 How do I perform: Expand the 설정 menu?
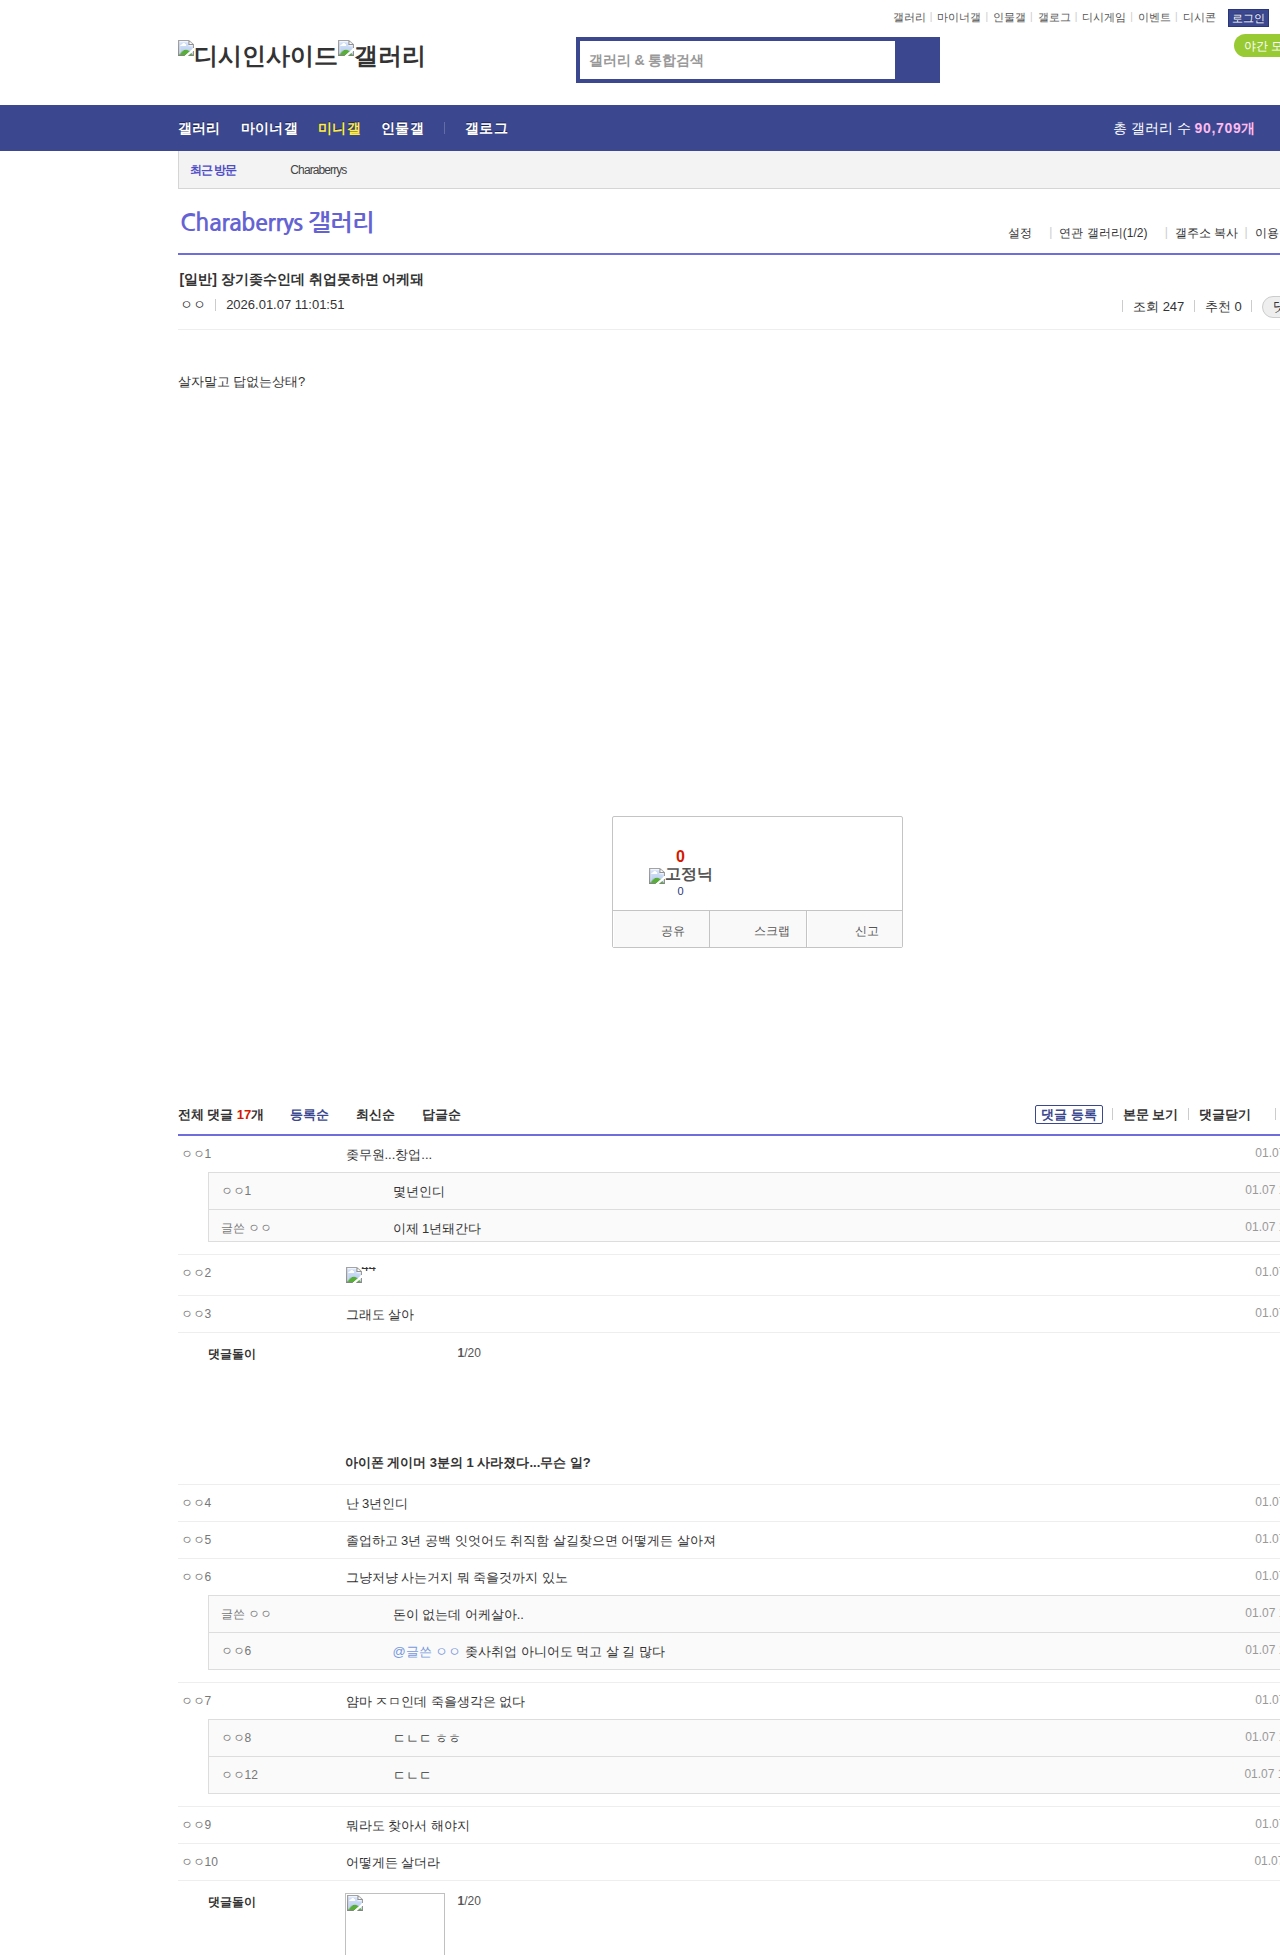(1019, 233)
